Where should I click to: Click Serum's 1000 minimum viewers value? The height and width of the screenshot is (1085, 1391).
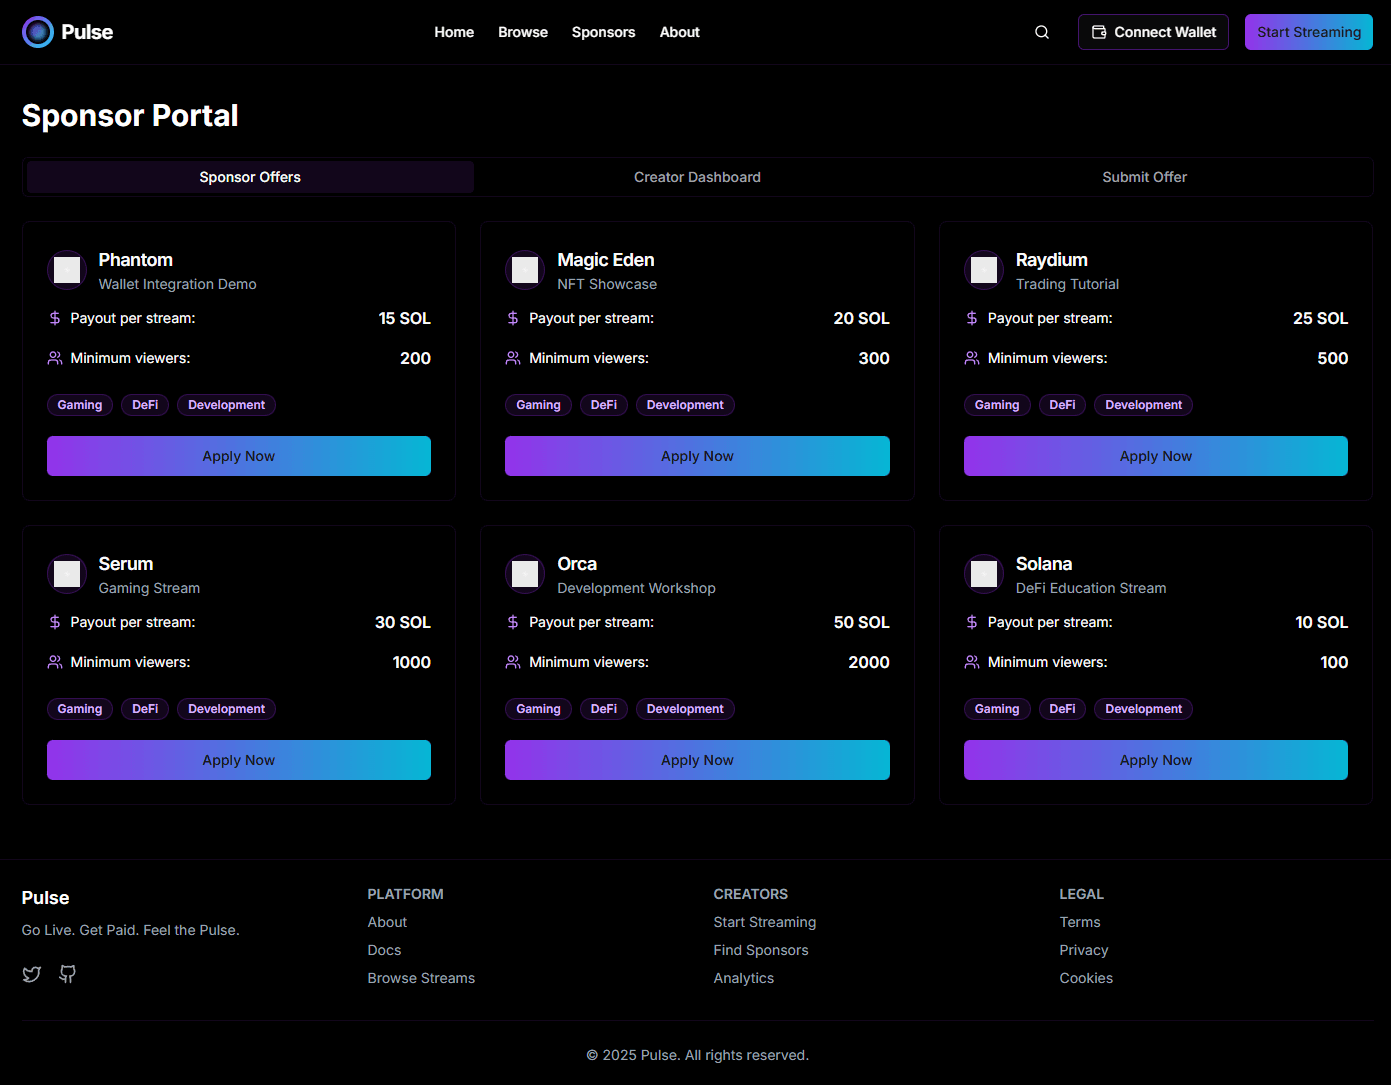411,662
